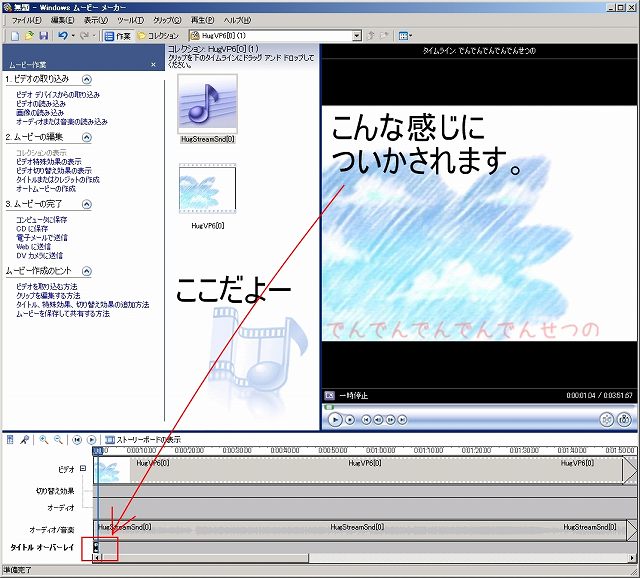Open the 再生(P) menu
The image size is (640, 578).
[x=202, y=20]
